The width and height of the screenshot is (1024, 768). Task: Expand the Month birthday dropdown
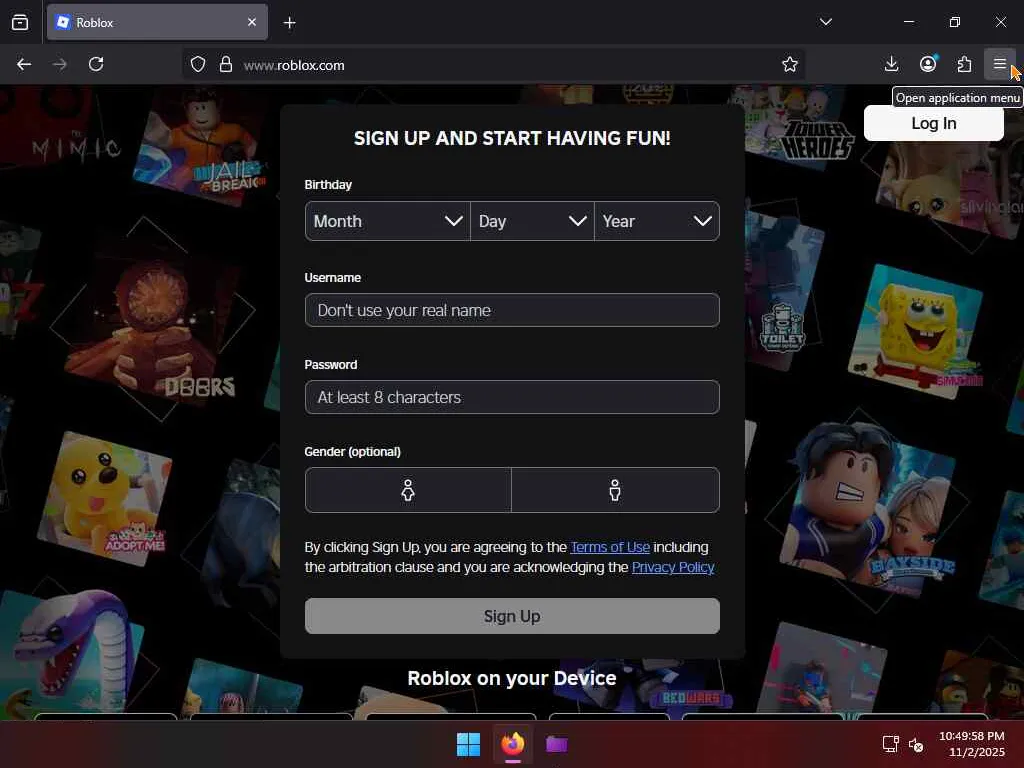387,221
